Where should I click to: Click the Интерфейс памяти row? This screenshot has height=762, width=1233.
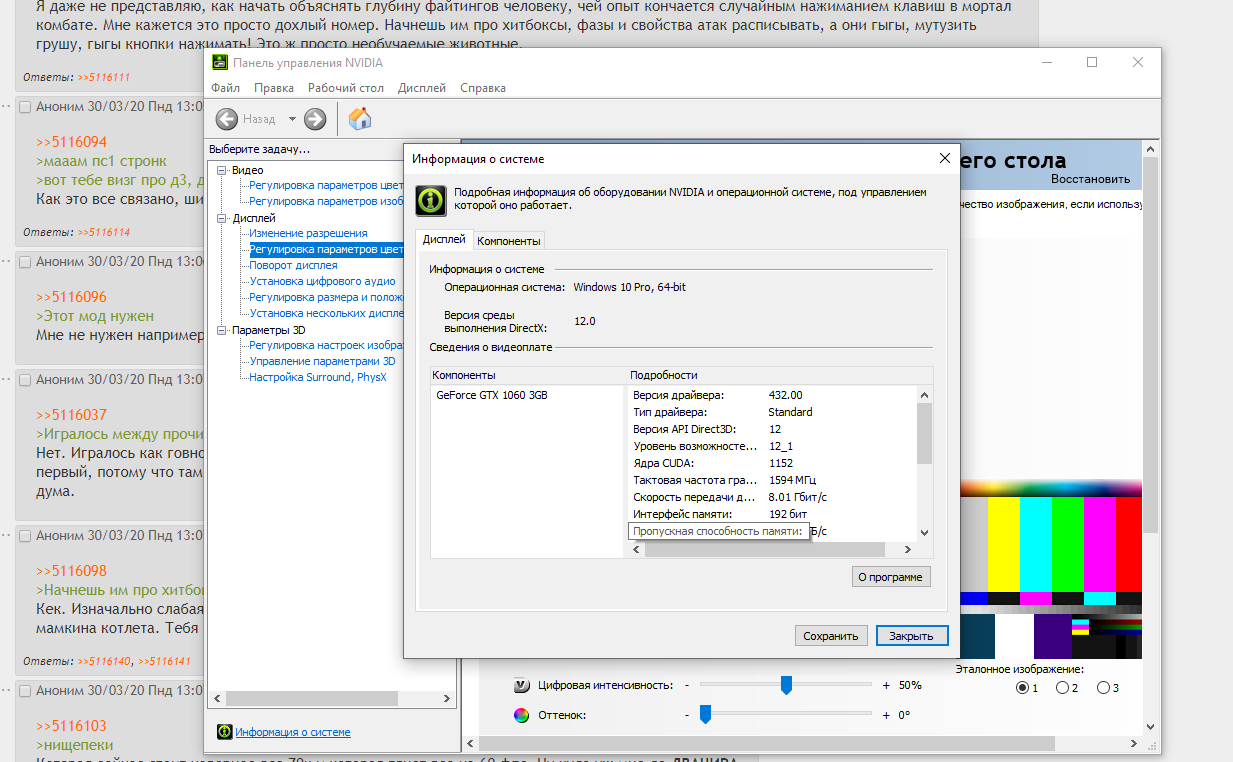pos(772,514)
